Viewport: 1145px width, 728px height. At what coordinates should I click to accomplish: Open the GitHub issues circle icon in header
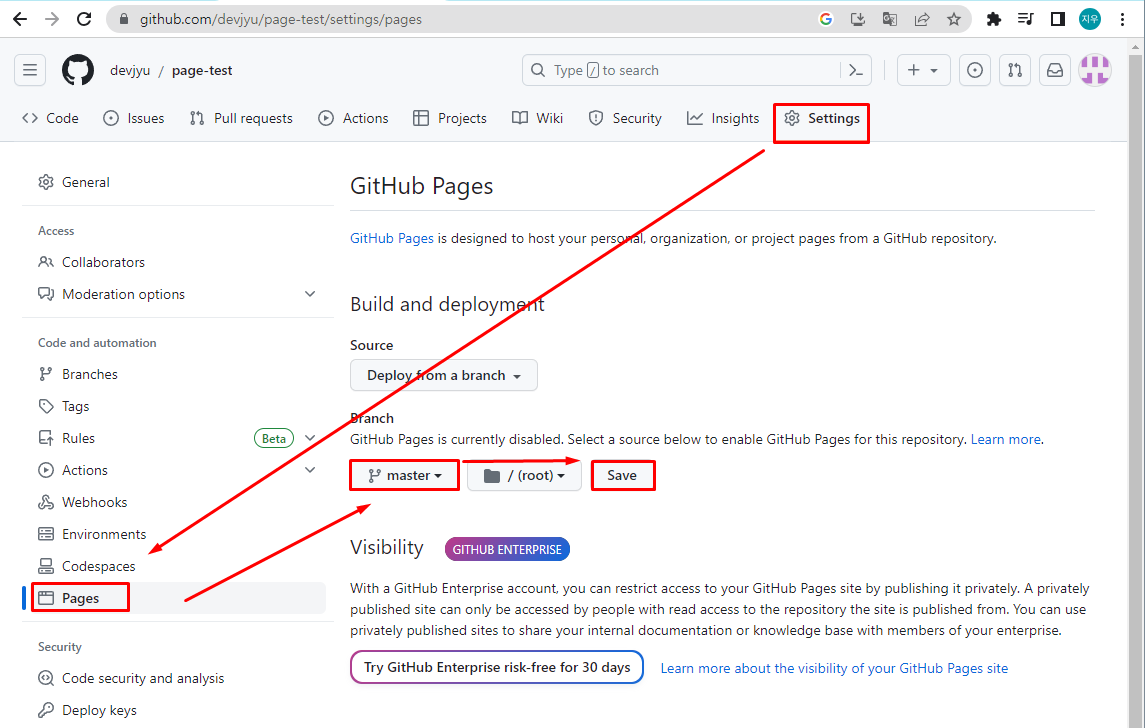(975, 70)
